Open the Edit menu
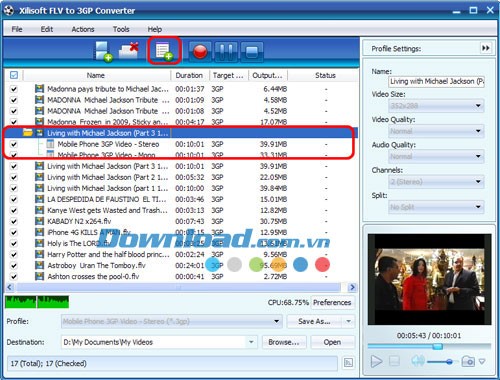The width and height of the screenshot is (500, 380). coord(47,29)
